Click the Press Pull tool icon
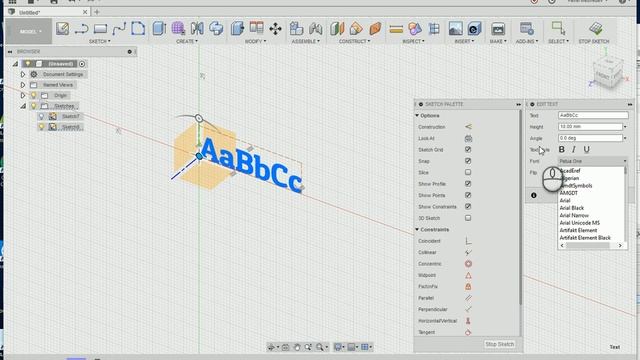Image resolution: width=640 pixels, height=360 pixels. 237,29
